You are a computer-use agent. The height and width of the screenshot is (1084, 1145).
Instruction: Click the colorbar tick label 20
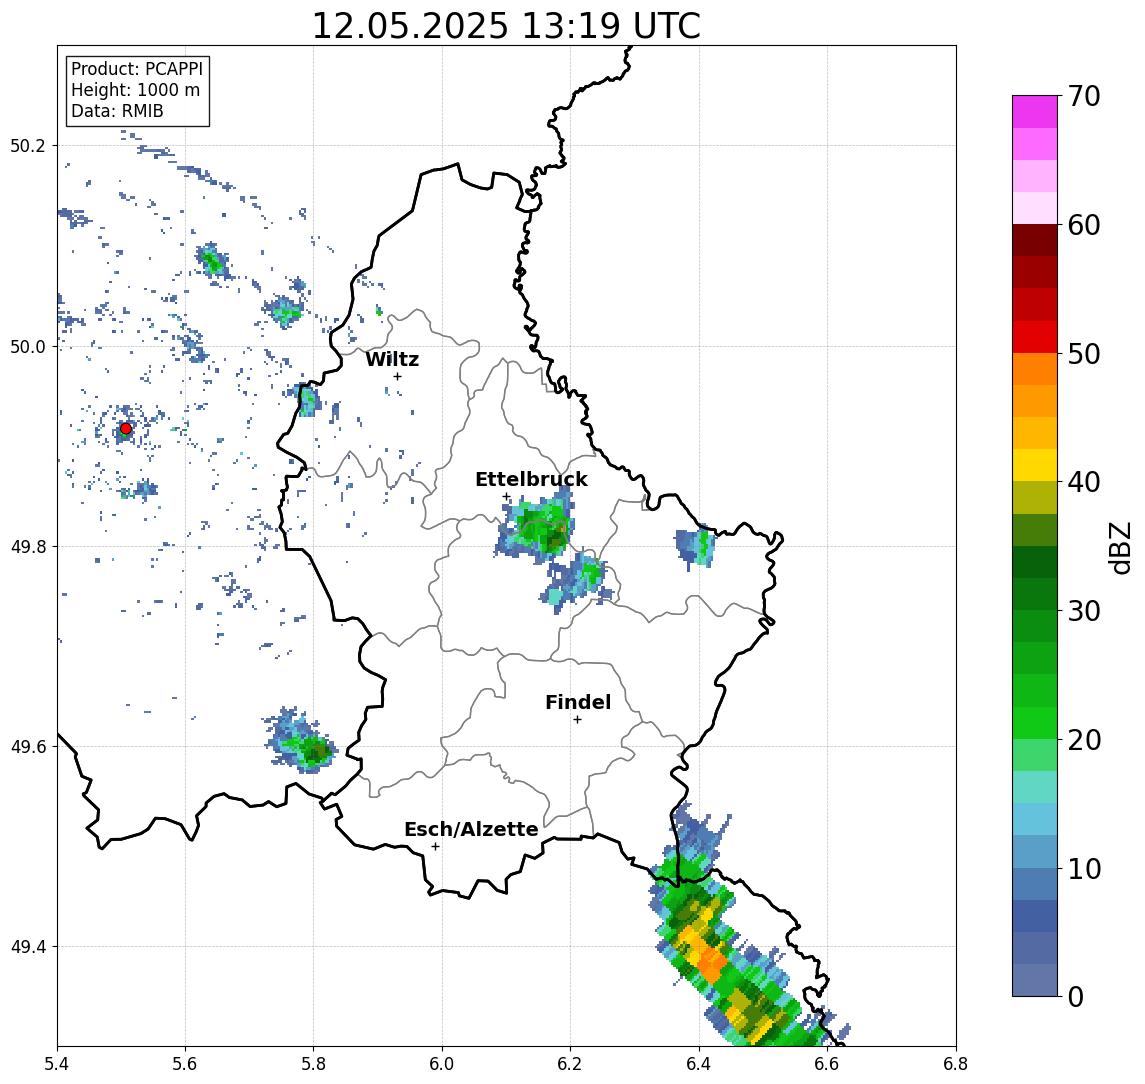[1084, 740]
